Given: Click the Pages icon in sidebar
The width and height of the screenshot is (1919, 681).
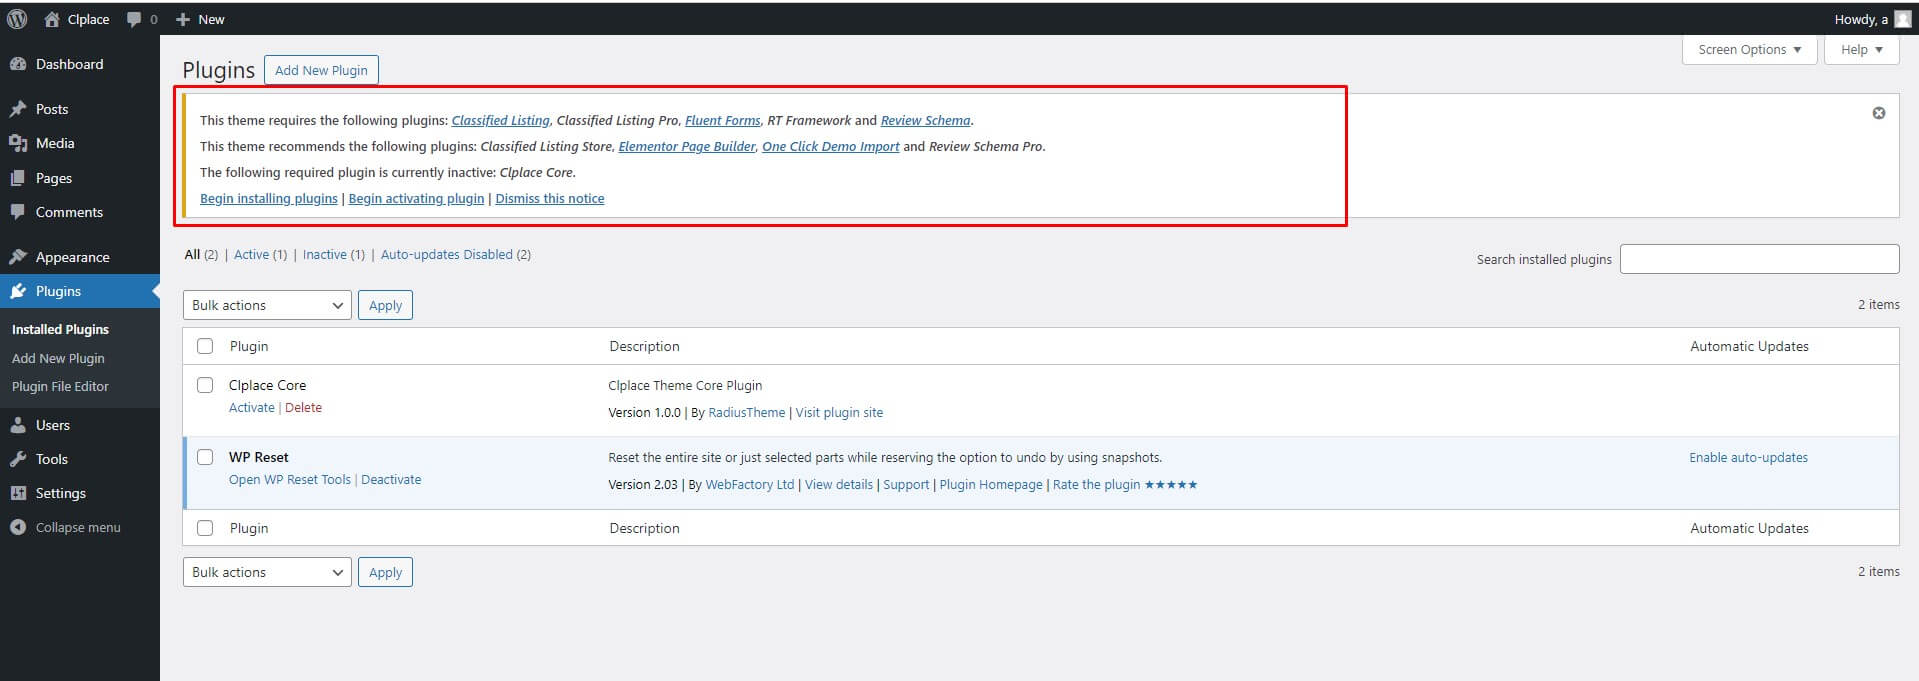Looking at the screenshot, I should tap(18, 178).
